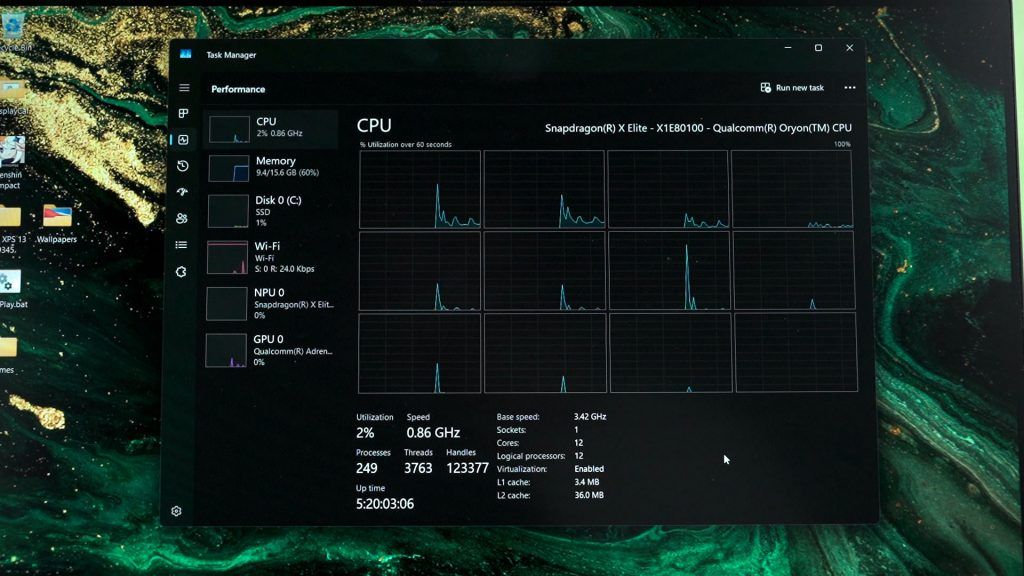Image resolution: width=1024 pixels, height=576 pixels.
Task: Open the App history page icon
Action: click(183, 166)
